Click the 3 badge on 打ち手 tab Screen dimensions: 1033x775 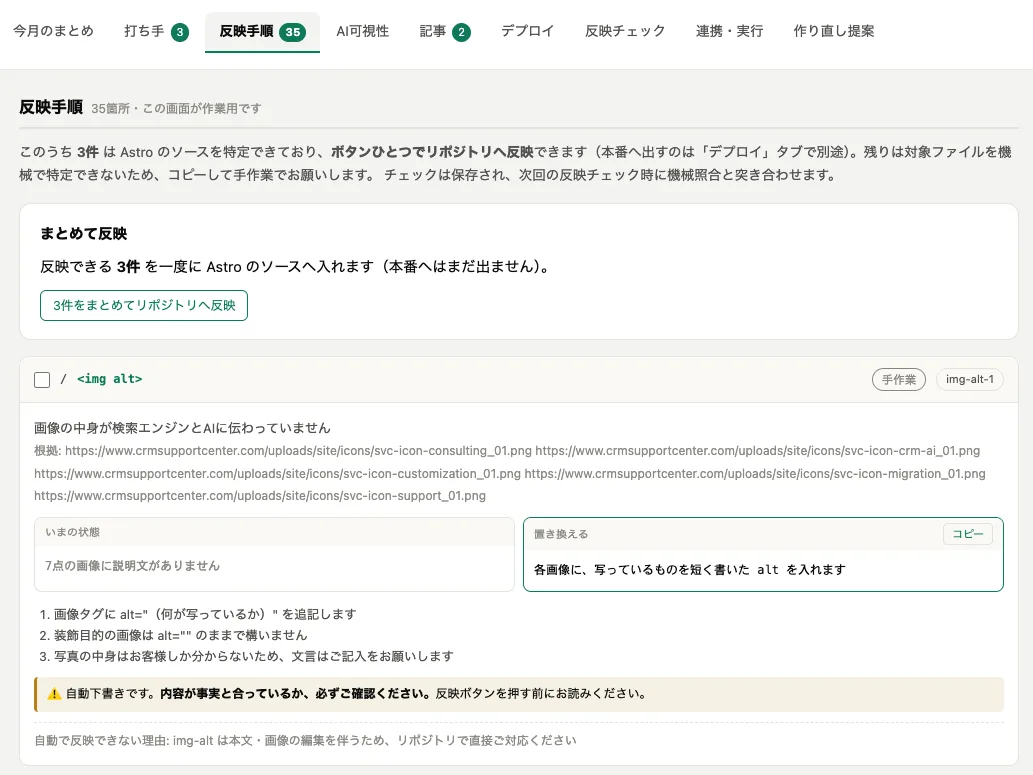click(180, 32)
